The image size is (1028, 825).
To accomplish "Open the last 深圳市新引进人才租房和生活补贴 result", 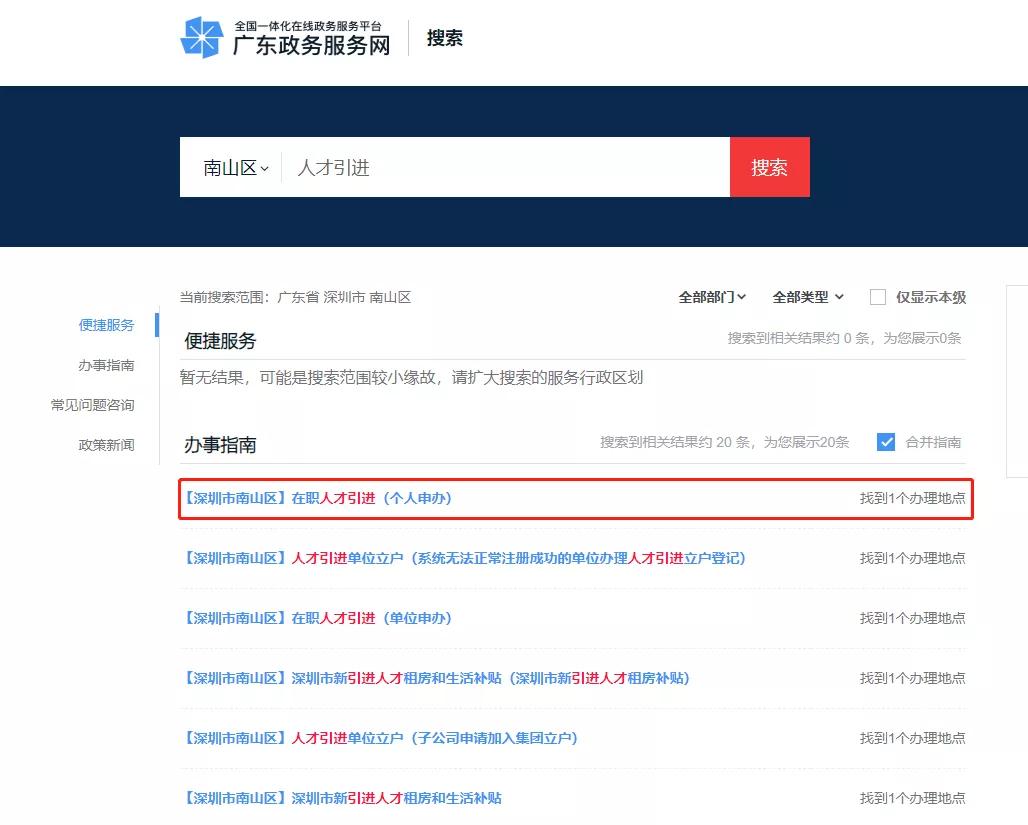I will 345,798.
